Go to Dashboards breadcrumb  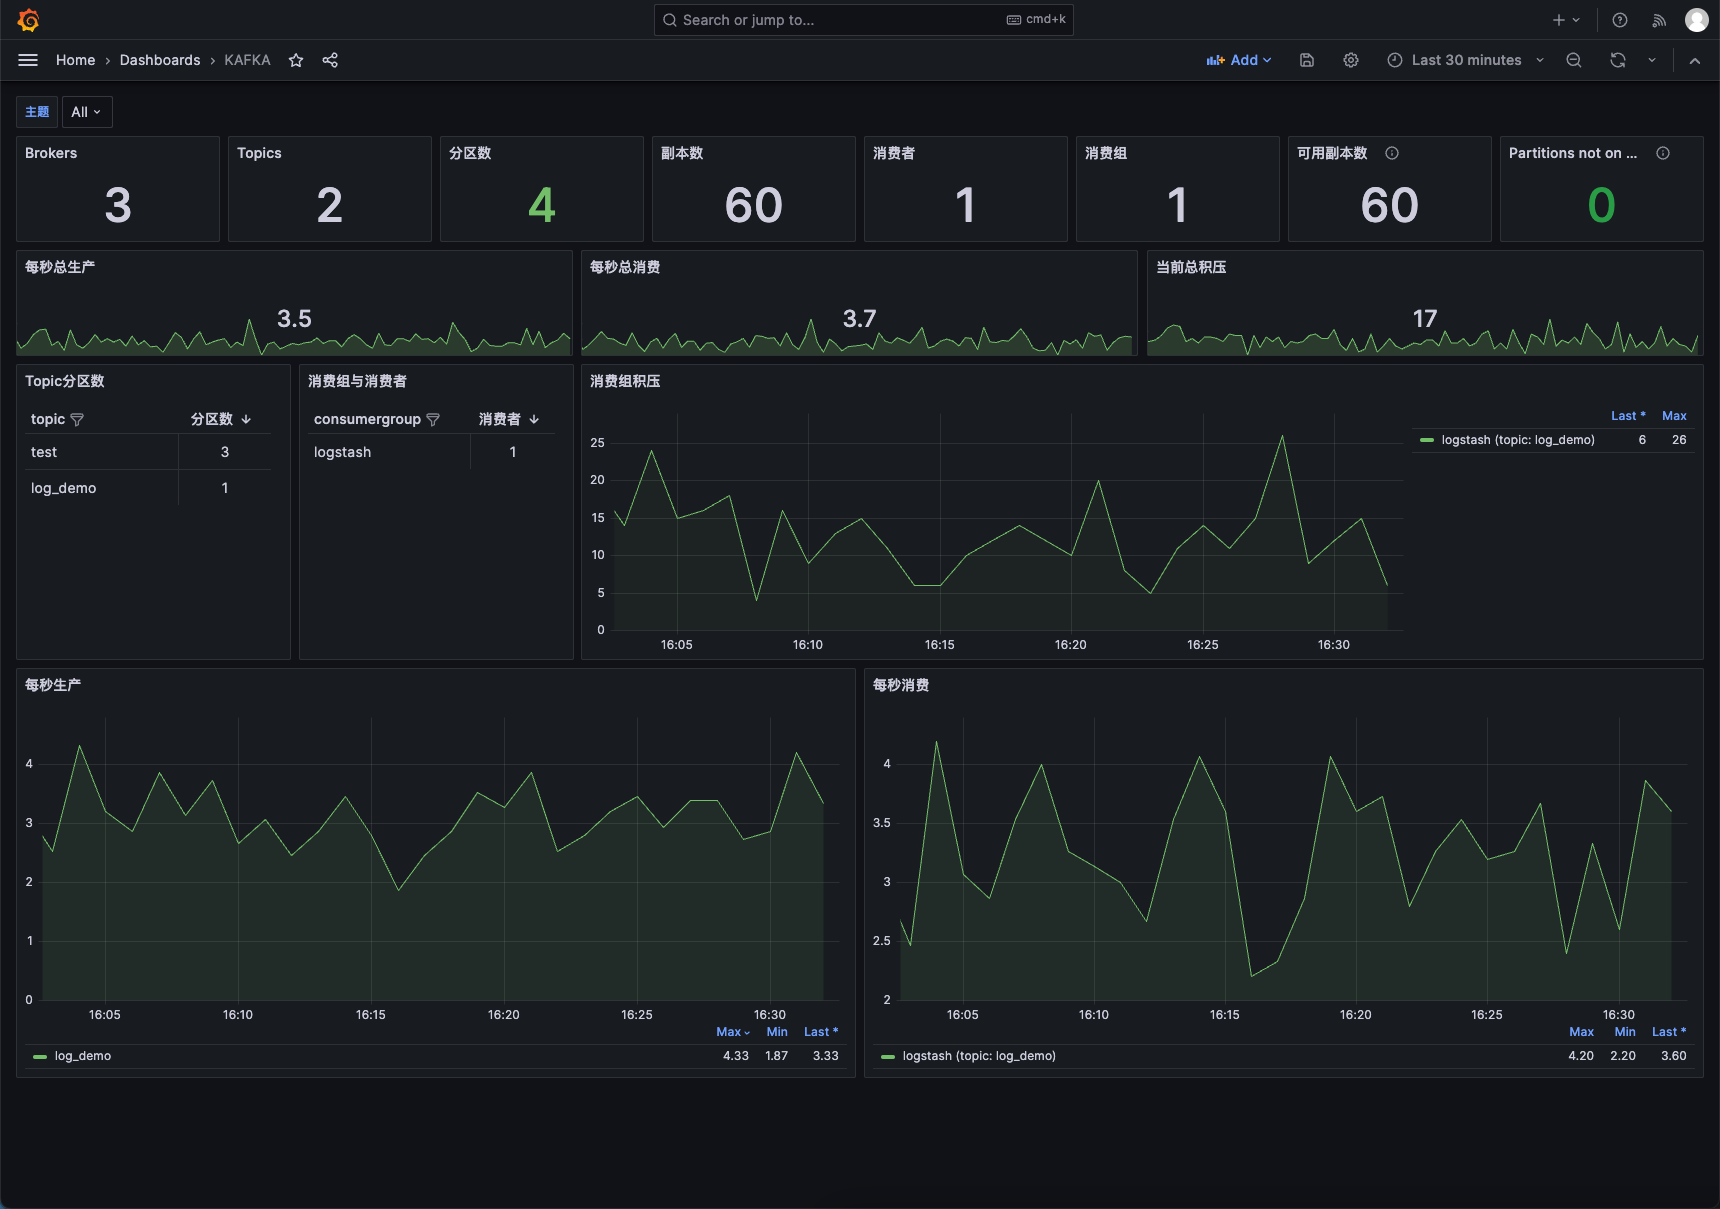(x=160, y=60)
